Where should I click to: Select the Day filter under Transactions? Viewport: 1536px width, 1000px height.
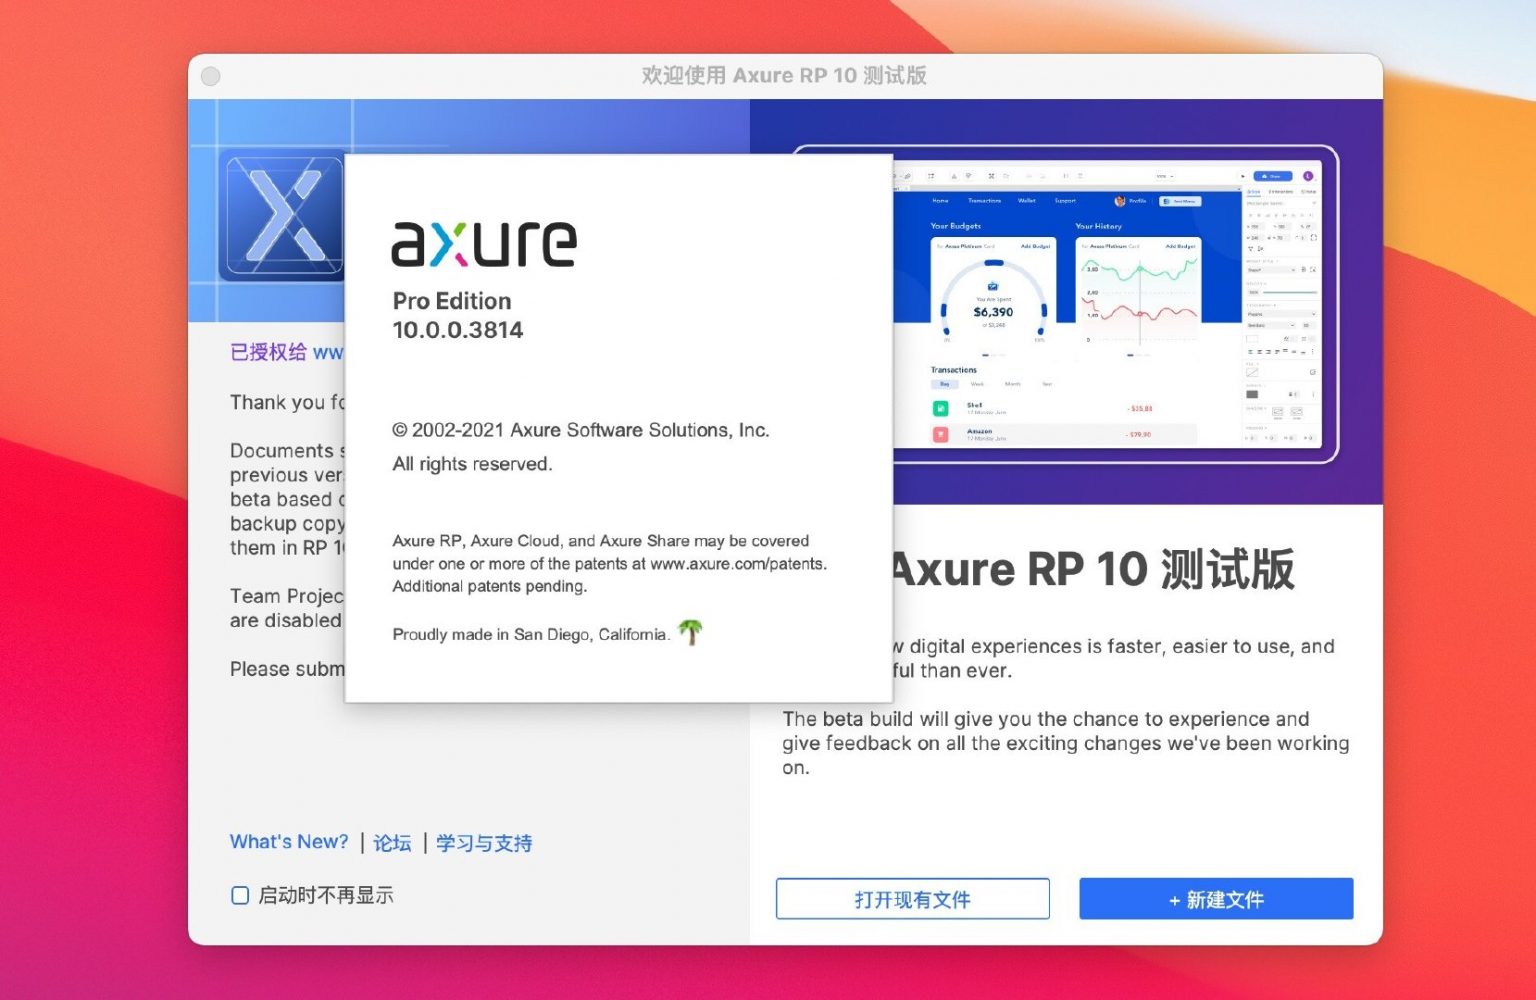click(x=944, y=384)
